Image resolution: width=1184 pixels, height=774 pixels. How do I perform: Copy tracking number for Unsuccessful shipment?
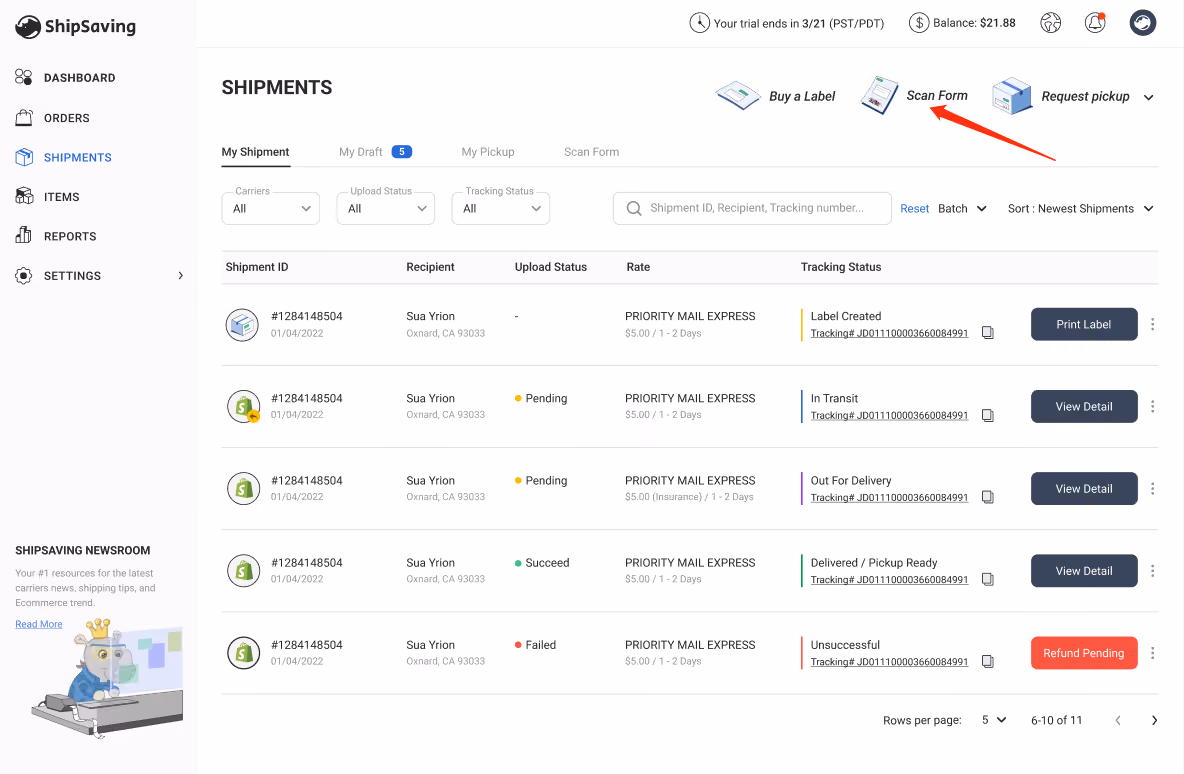tap(987, 661)
